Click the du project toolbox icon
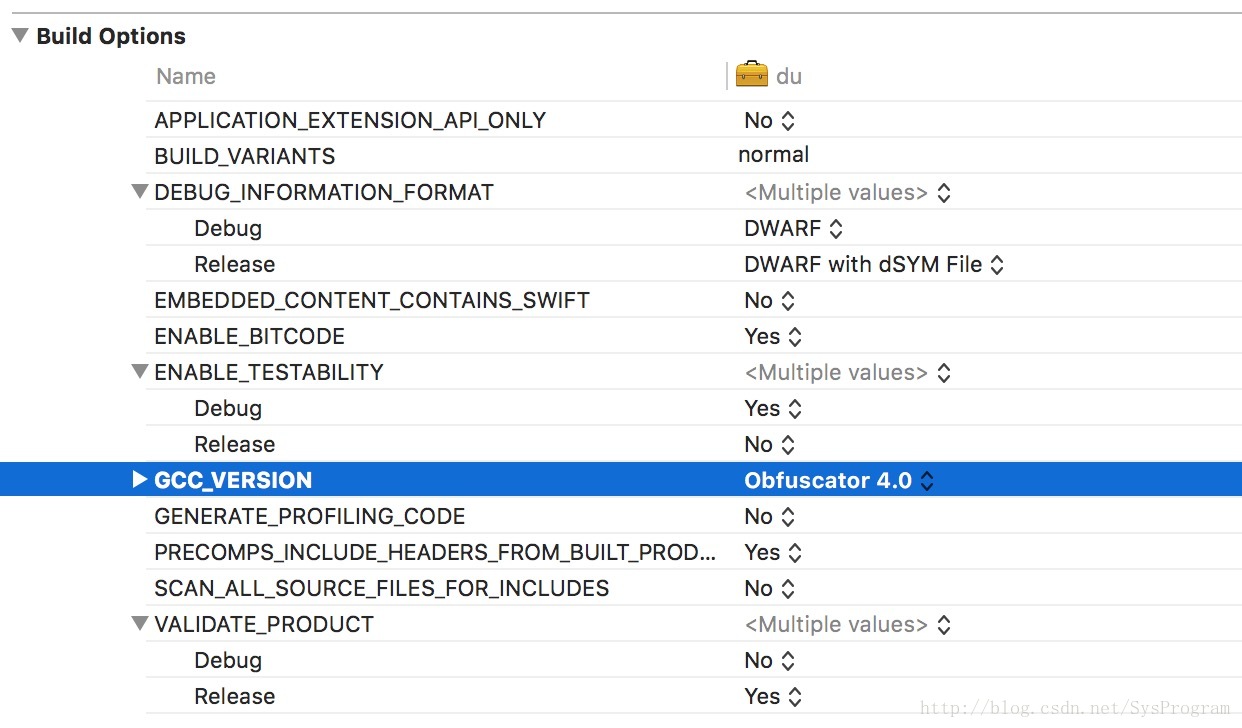This screenshot has height=728, width=1242. pyautogui.click(x=751, y=75)
